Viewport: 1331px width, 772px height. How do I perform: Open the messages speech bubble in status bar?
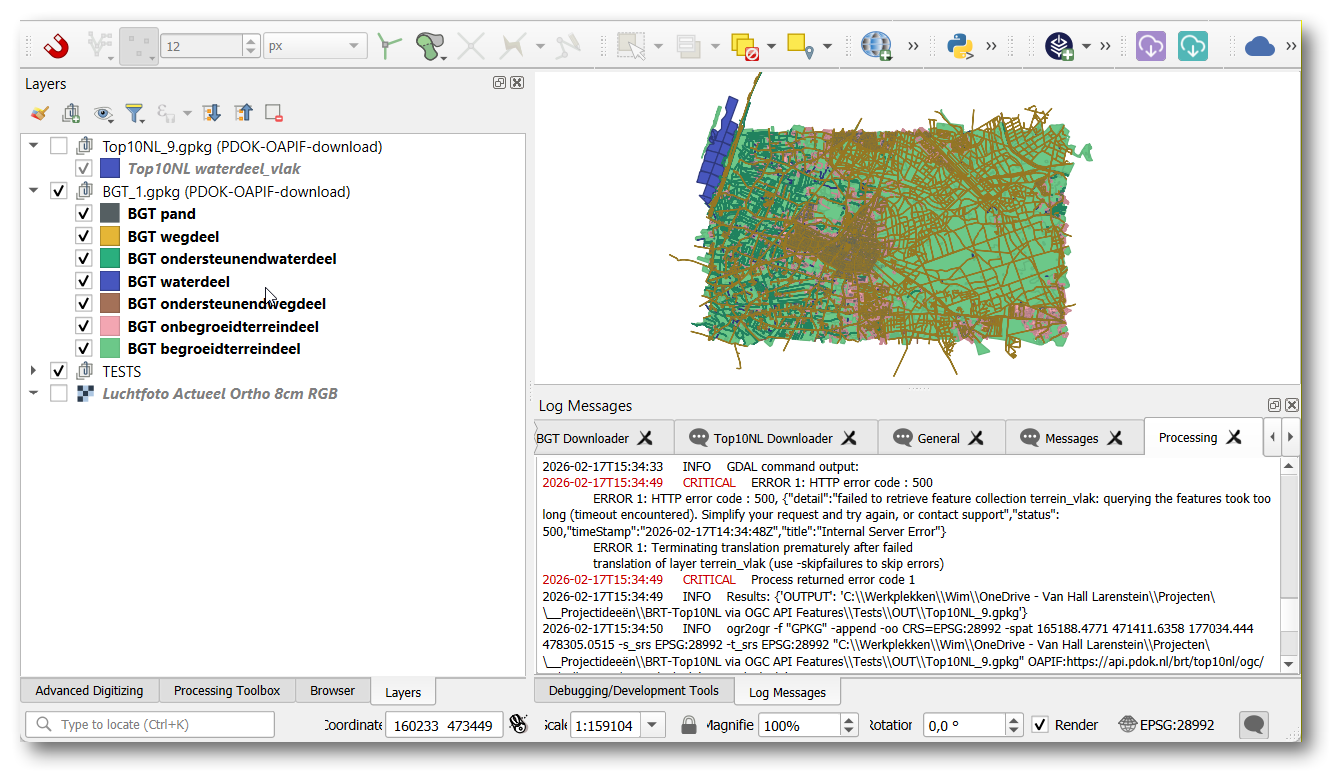pos(1254,725)
